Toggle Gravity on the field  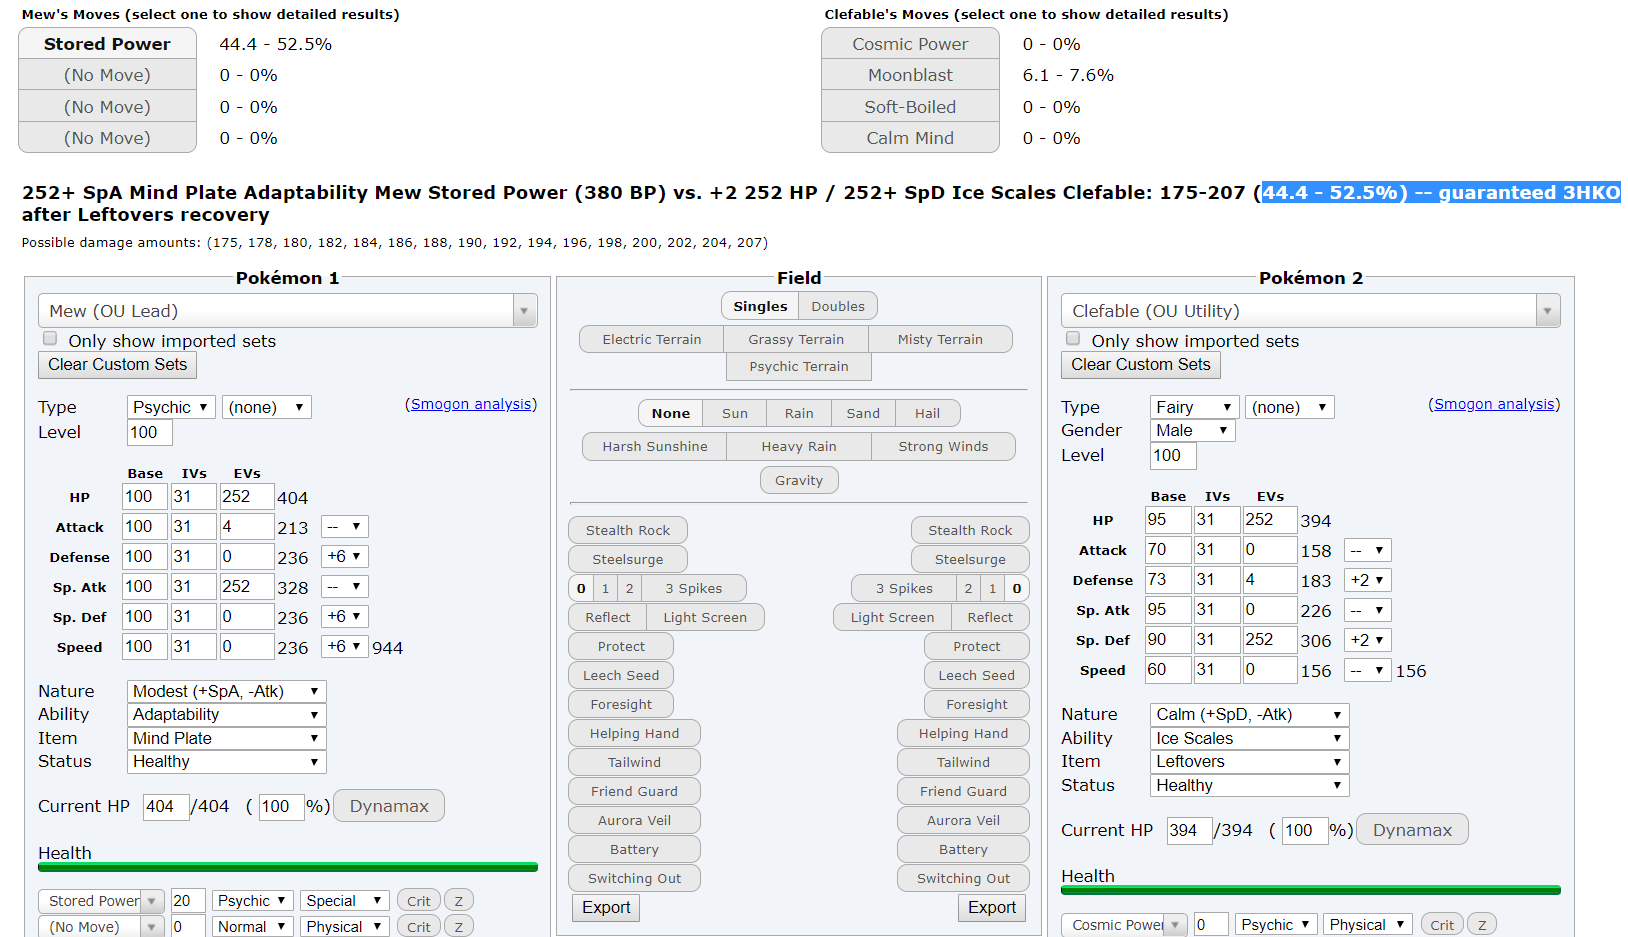(799, 480)
